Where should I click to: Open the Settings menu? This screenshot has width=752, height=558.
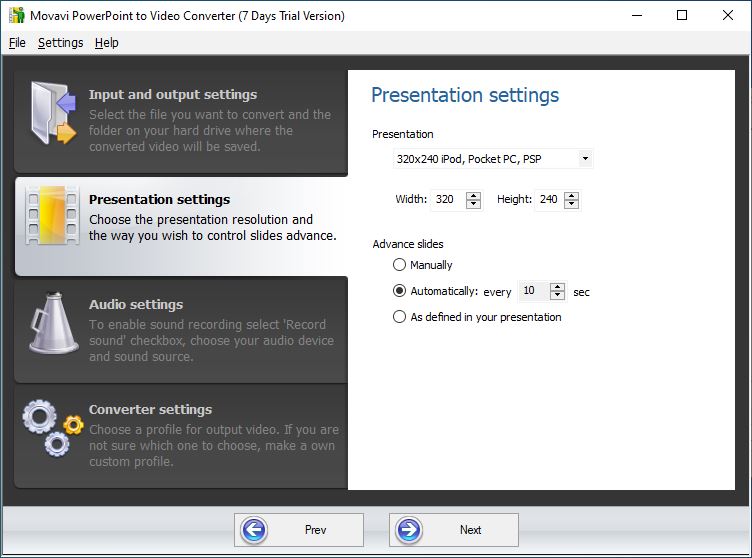click(60, 43)
